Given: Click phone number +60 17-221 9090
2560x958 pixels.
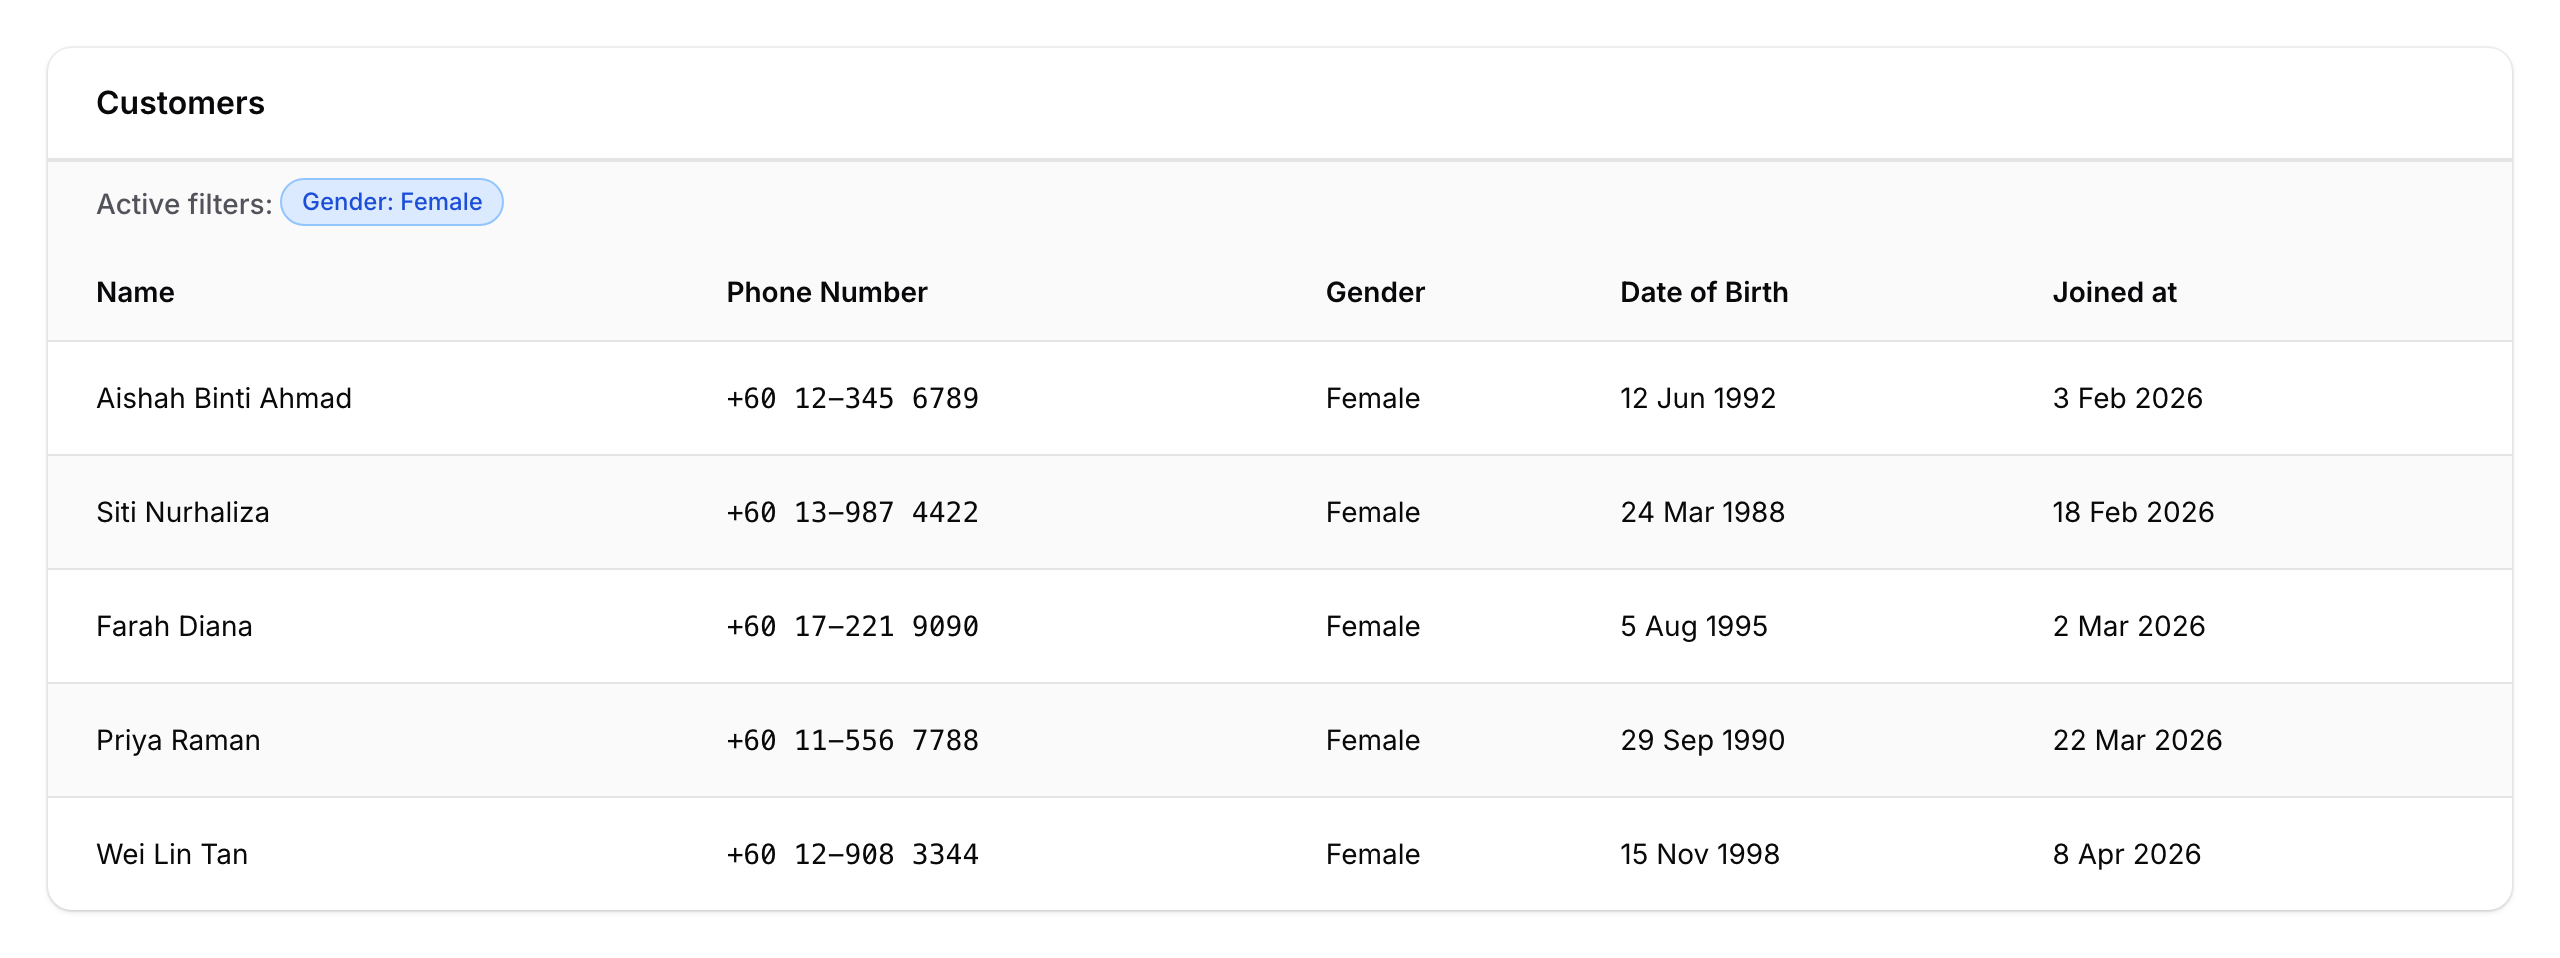Looking at the screenshot, I should 853,626.
